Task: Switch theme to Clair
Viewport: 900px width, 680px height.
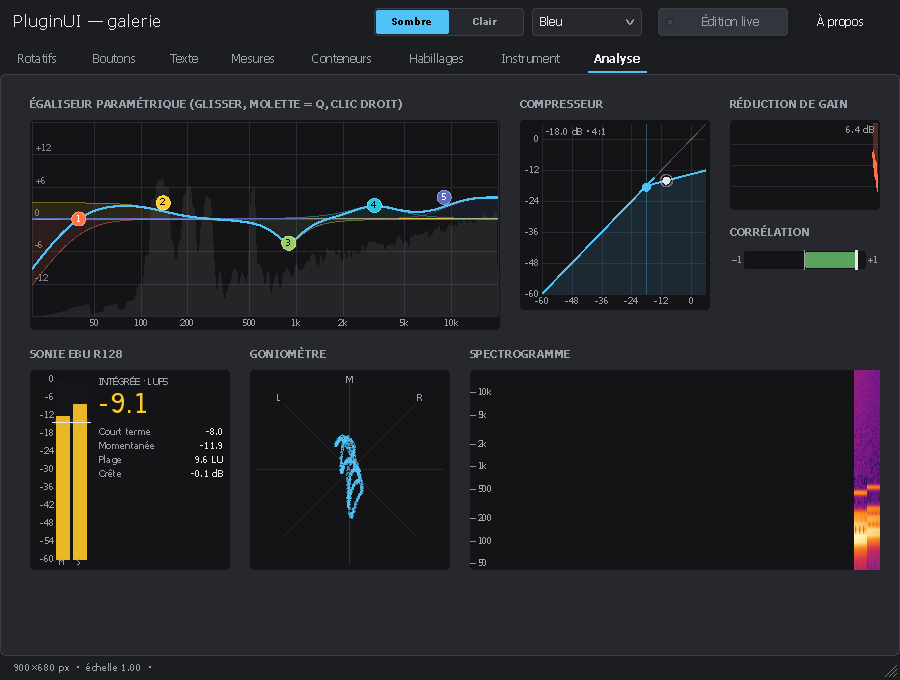Action: tap(484, 22)
